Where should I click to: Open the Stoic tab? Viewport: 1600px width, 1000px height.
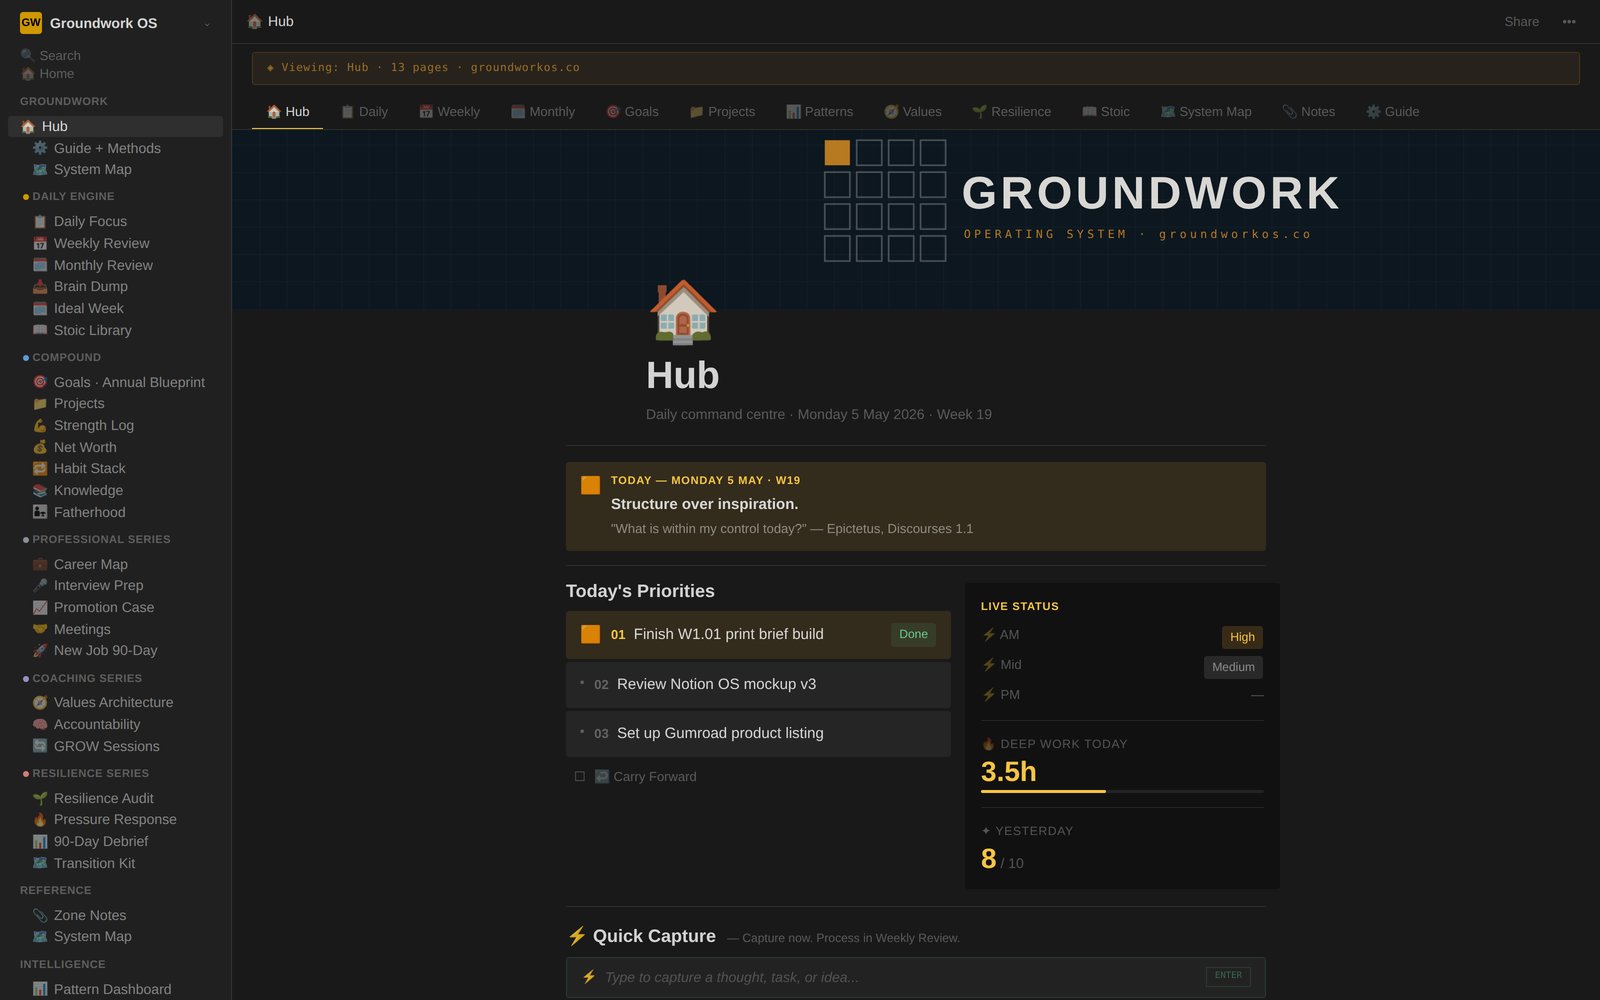(x=1105, y=111)
